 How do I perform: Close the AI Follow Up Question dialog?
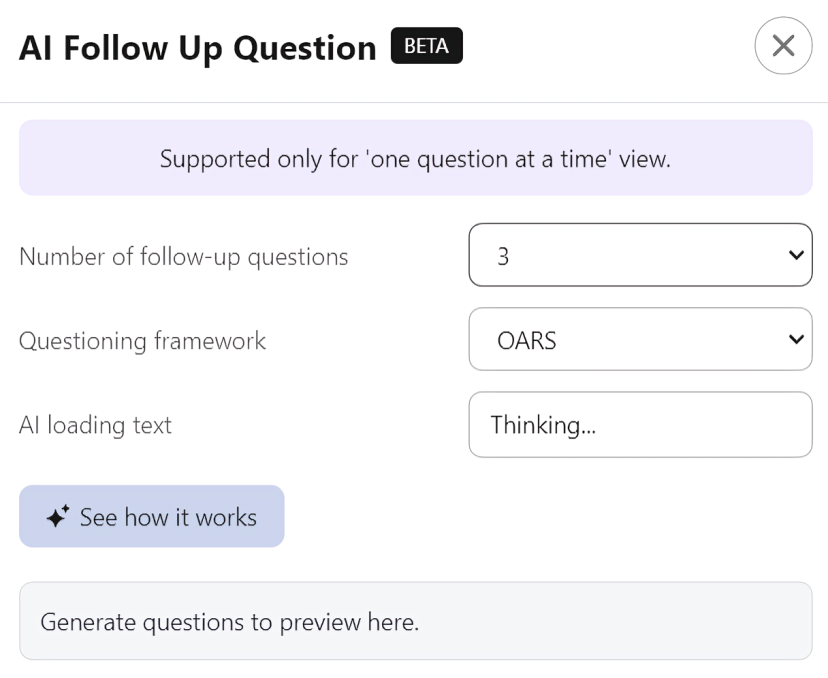[x=783, y=45]
